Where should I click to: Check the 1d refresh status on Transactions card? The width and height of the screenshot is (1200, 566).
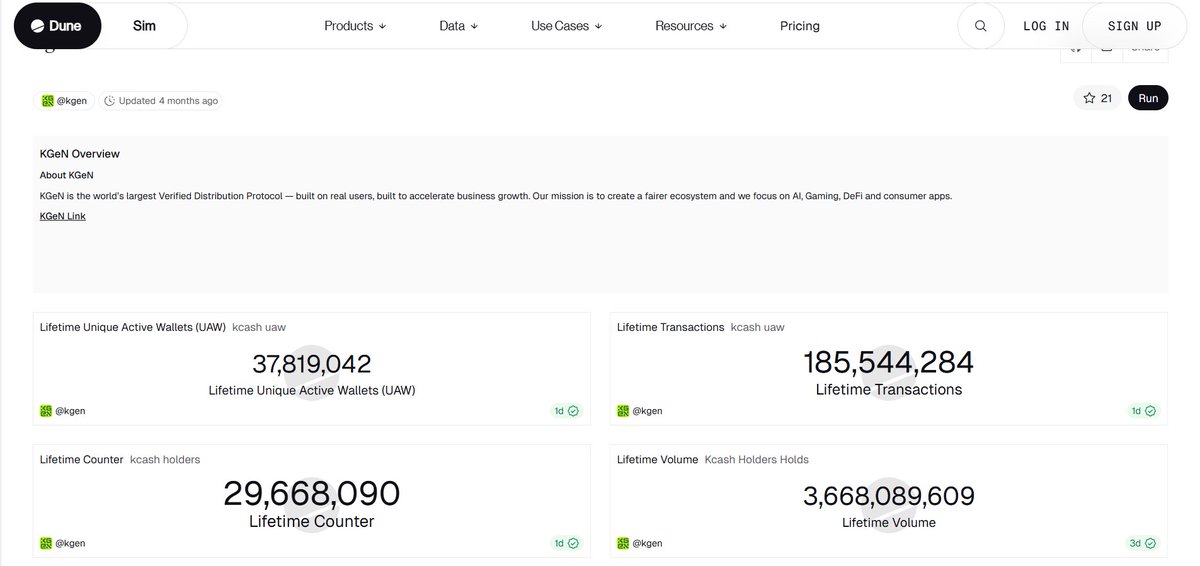point(1144,411)
